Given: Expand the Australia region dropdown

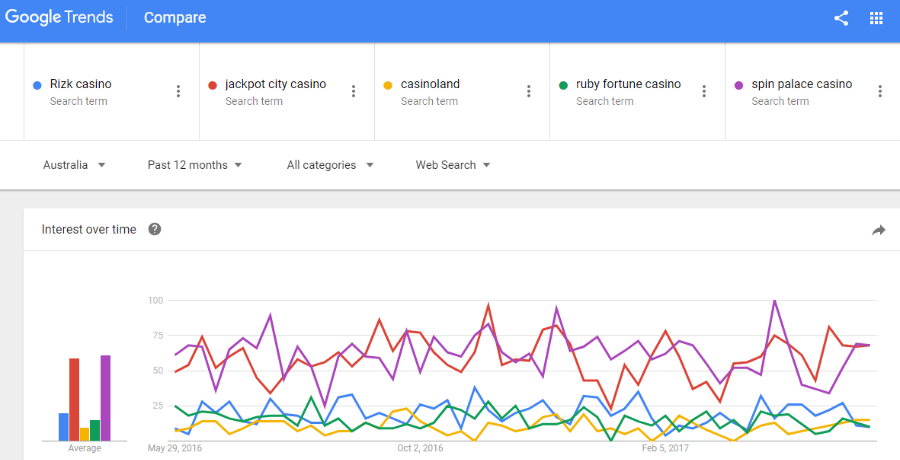Looking at the screenshot, I should click(x=74, y=165).
